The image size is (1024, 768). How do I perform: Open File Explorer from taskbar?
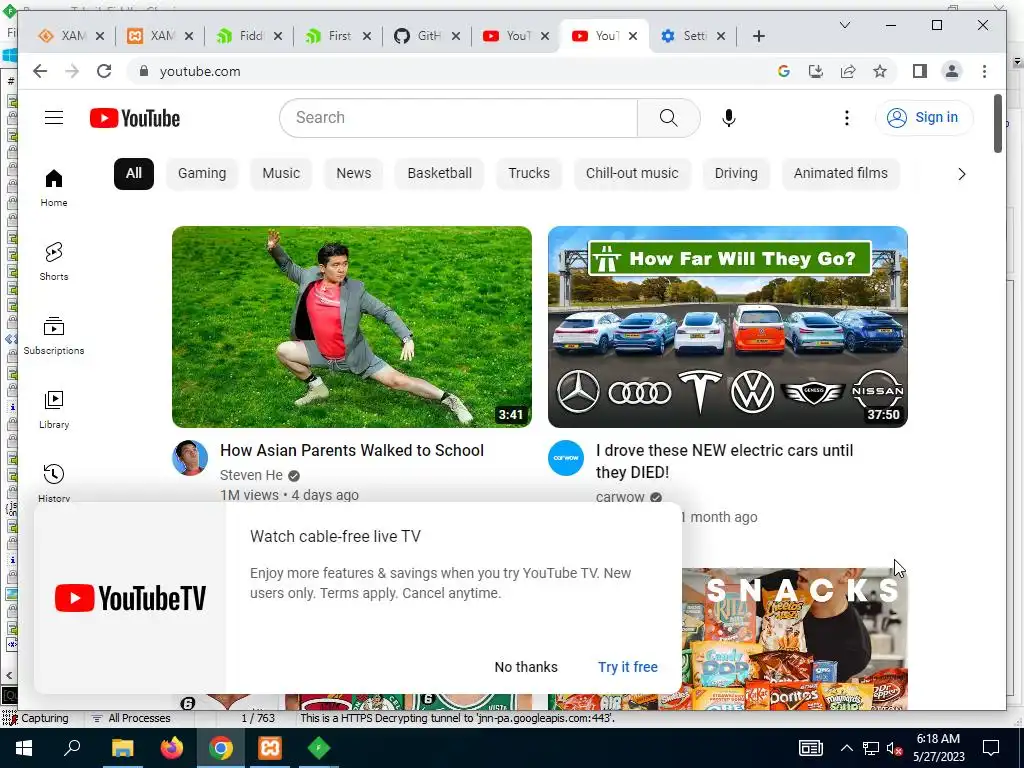pos(122,748)
